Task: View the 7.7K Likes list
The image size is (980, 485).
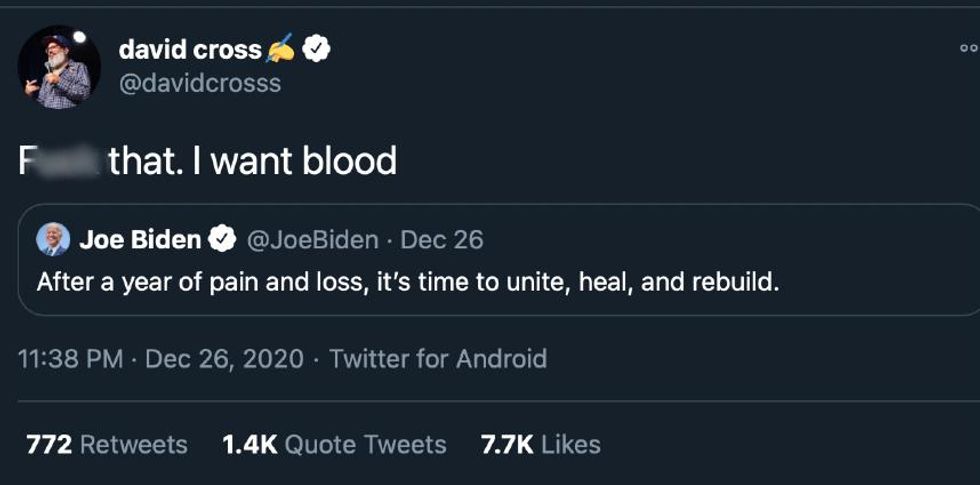Action: pyautogui.click(x=541, y=444)
